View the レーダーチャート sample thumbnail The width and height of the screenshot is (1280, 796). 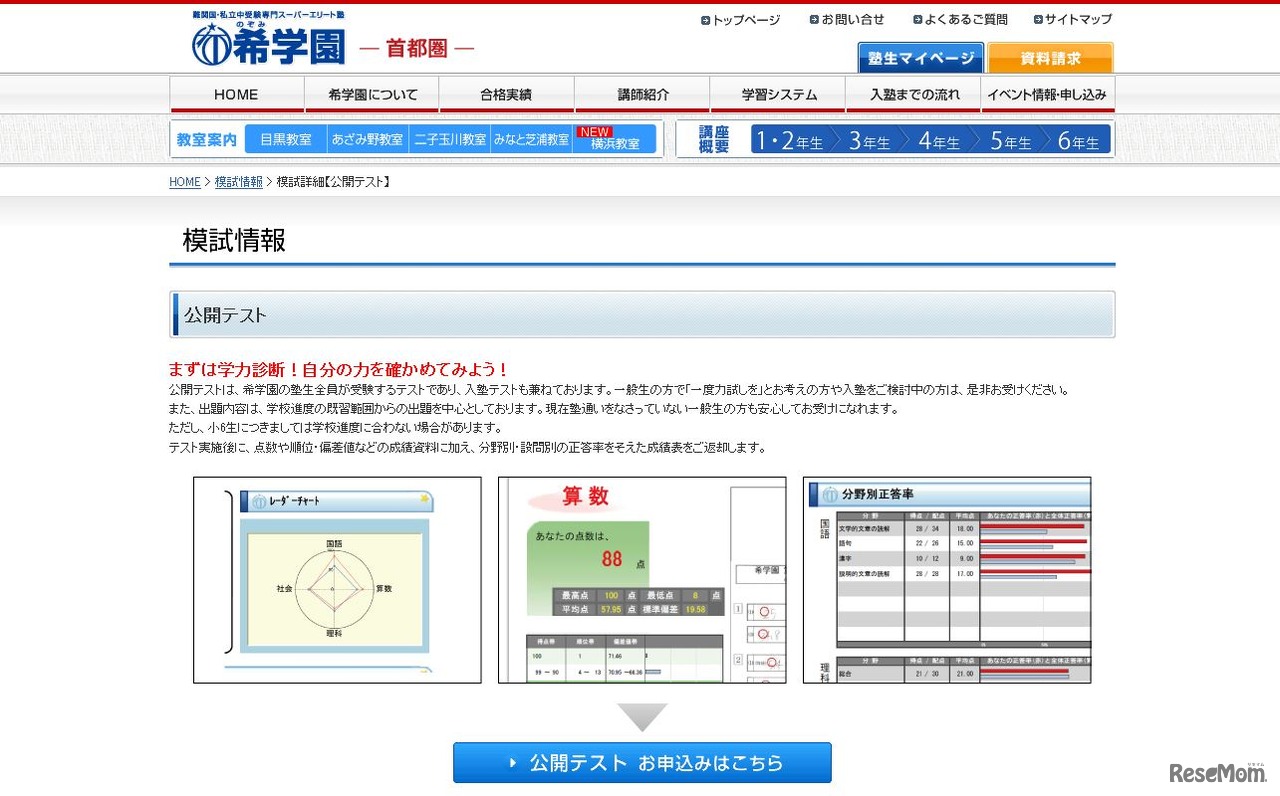(337, 580)
